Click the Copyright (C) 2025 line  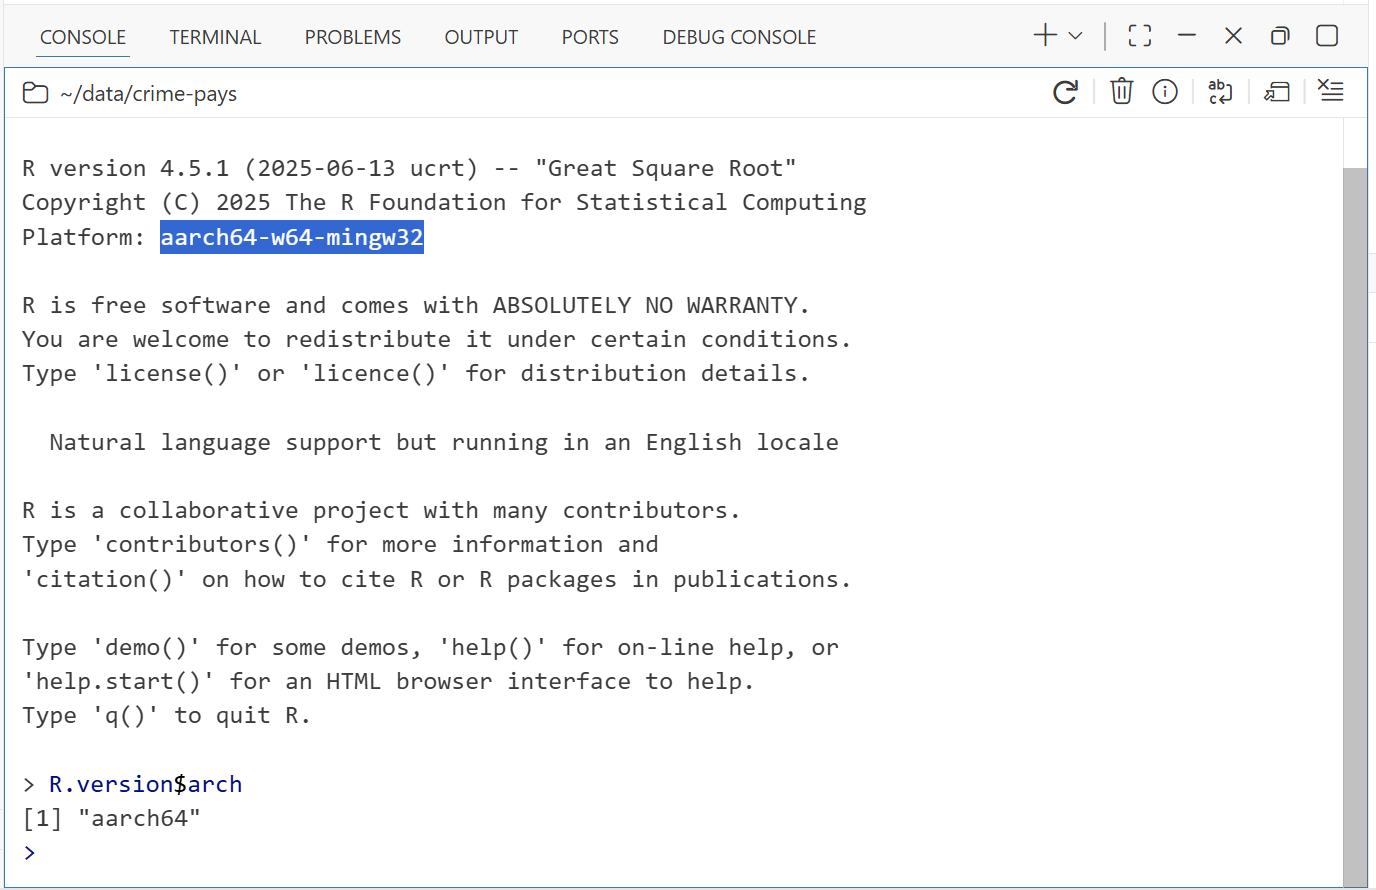[444, 202]
